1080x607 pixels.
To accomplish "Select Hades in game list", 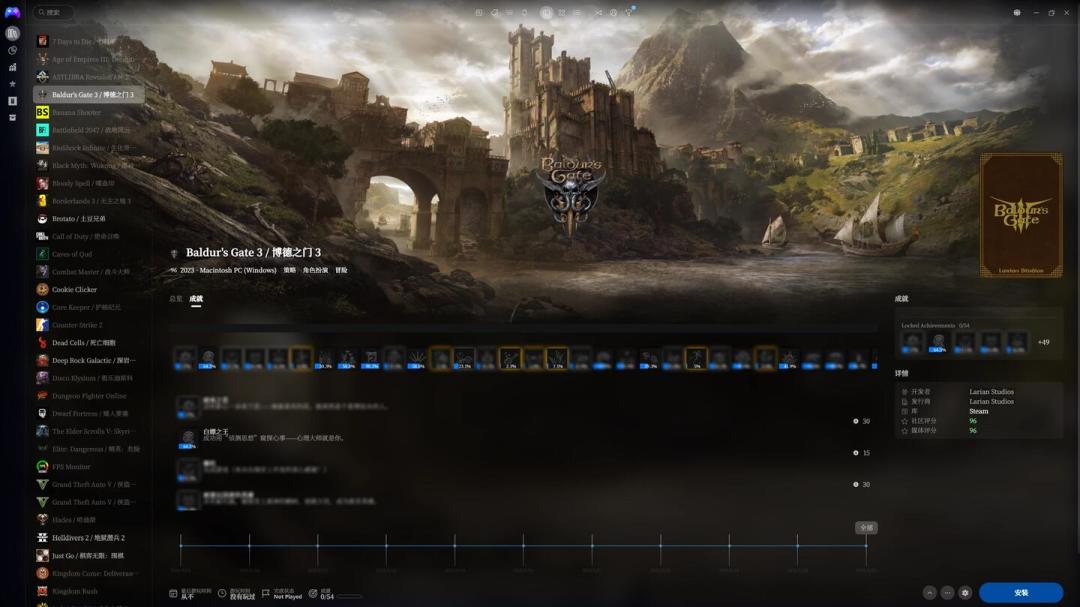I will pos(89,519).
